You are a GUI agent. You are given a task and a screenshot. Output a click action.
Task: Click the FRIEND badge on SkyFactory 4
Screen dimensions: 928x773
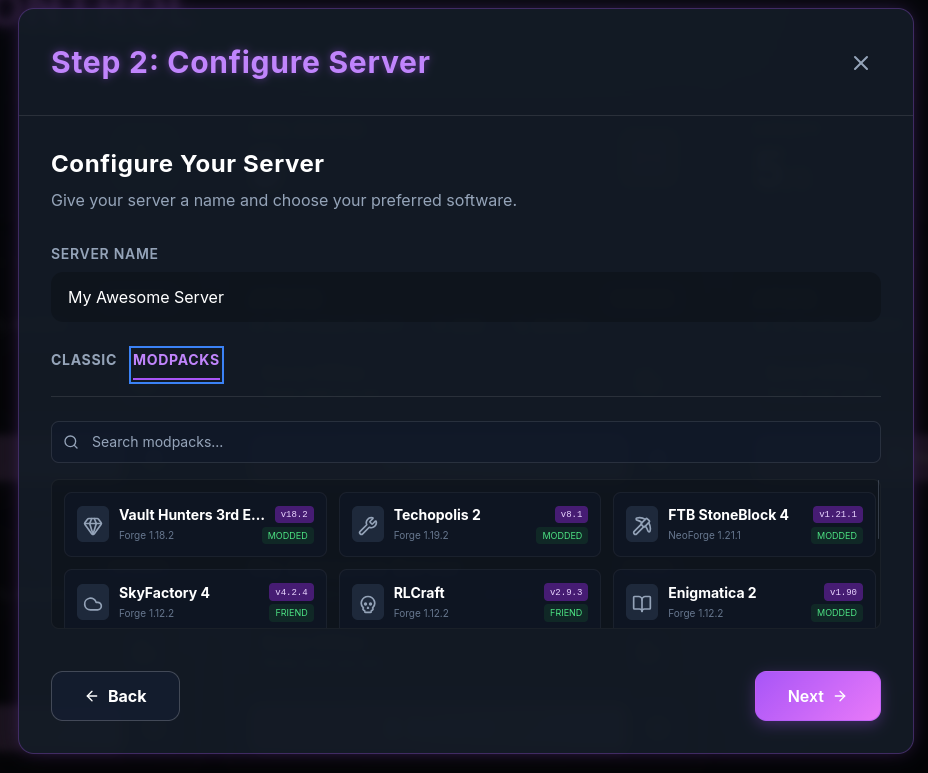291,613
